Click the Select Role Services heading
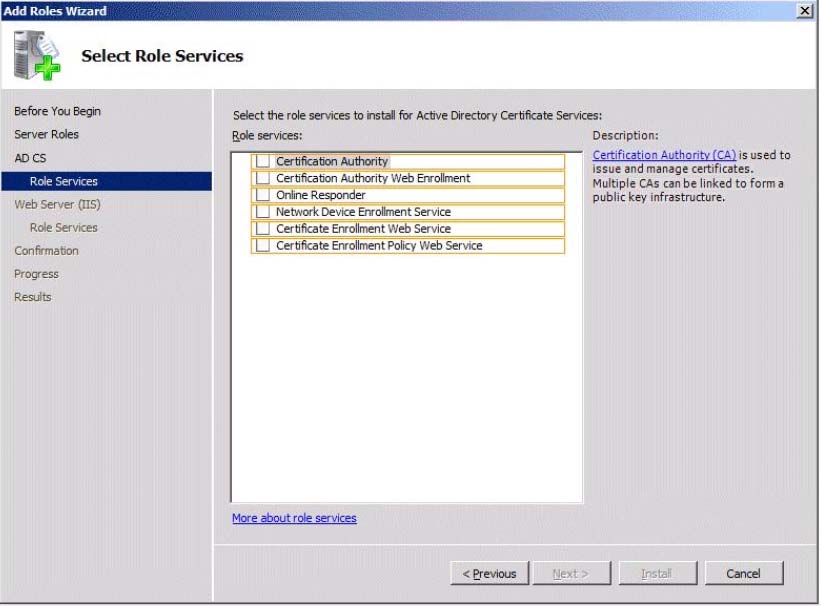The height and width of the screenshot is (606, 821). [162, 56]
